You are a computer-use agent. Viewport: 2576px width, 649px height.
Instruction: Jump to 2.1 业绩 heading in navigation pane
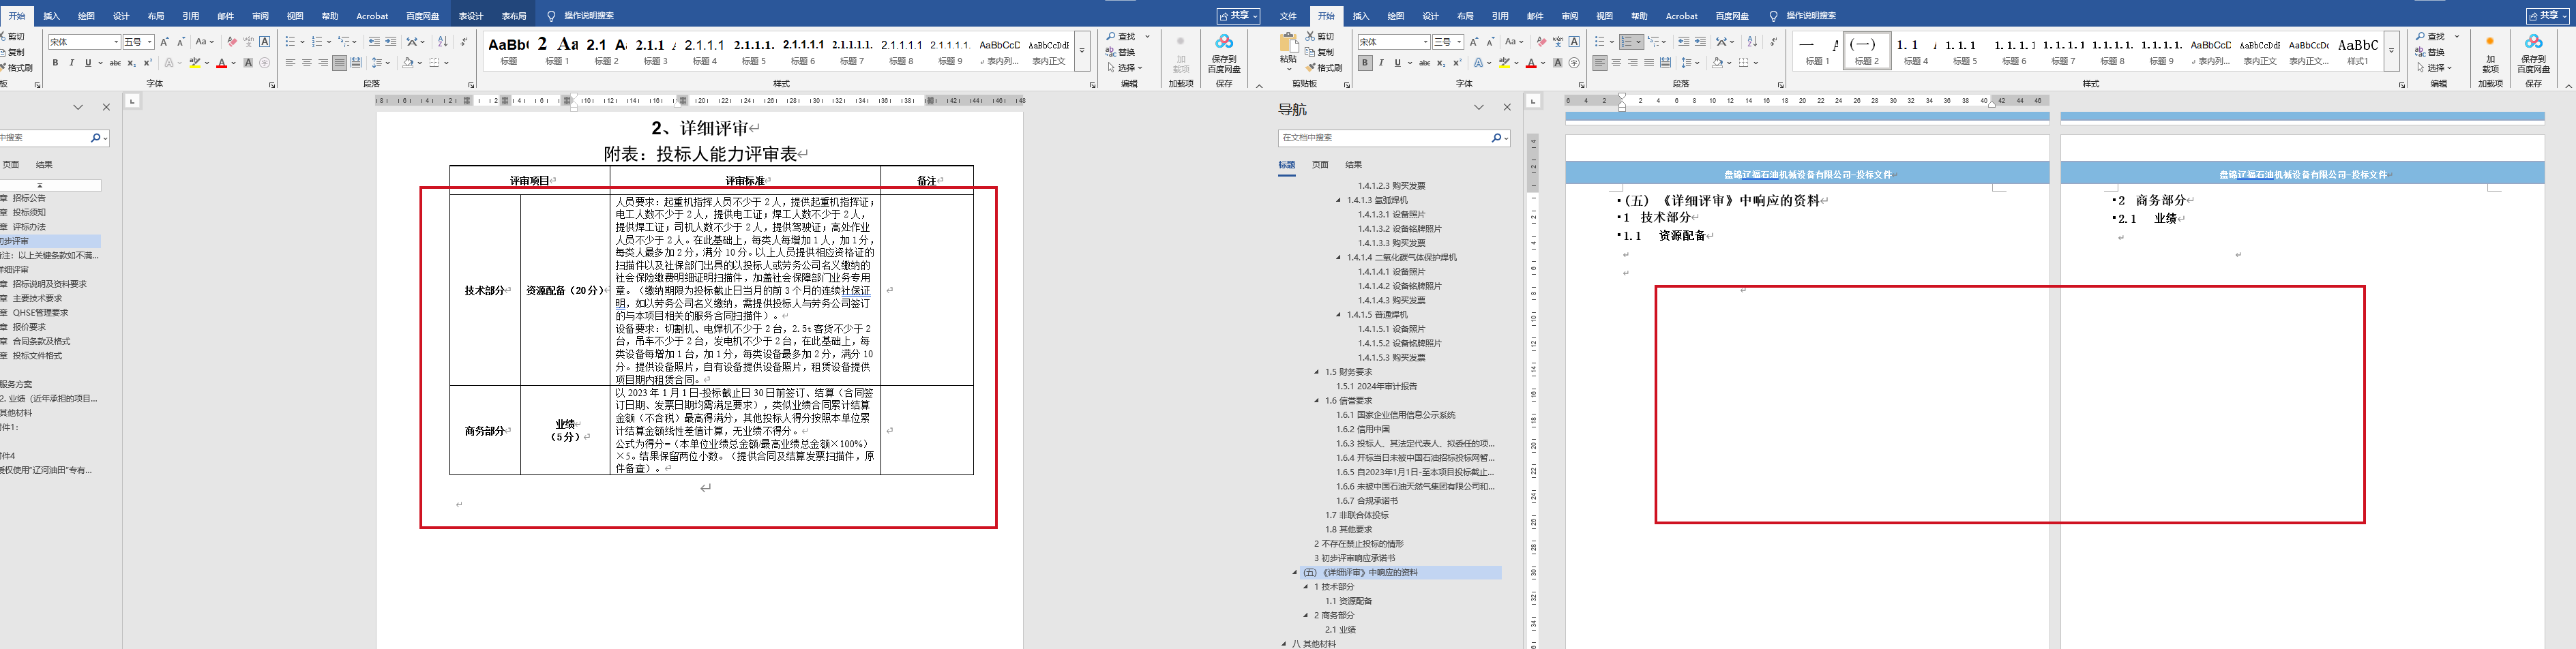point(1340,630)
